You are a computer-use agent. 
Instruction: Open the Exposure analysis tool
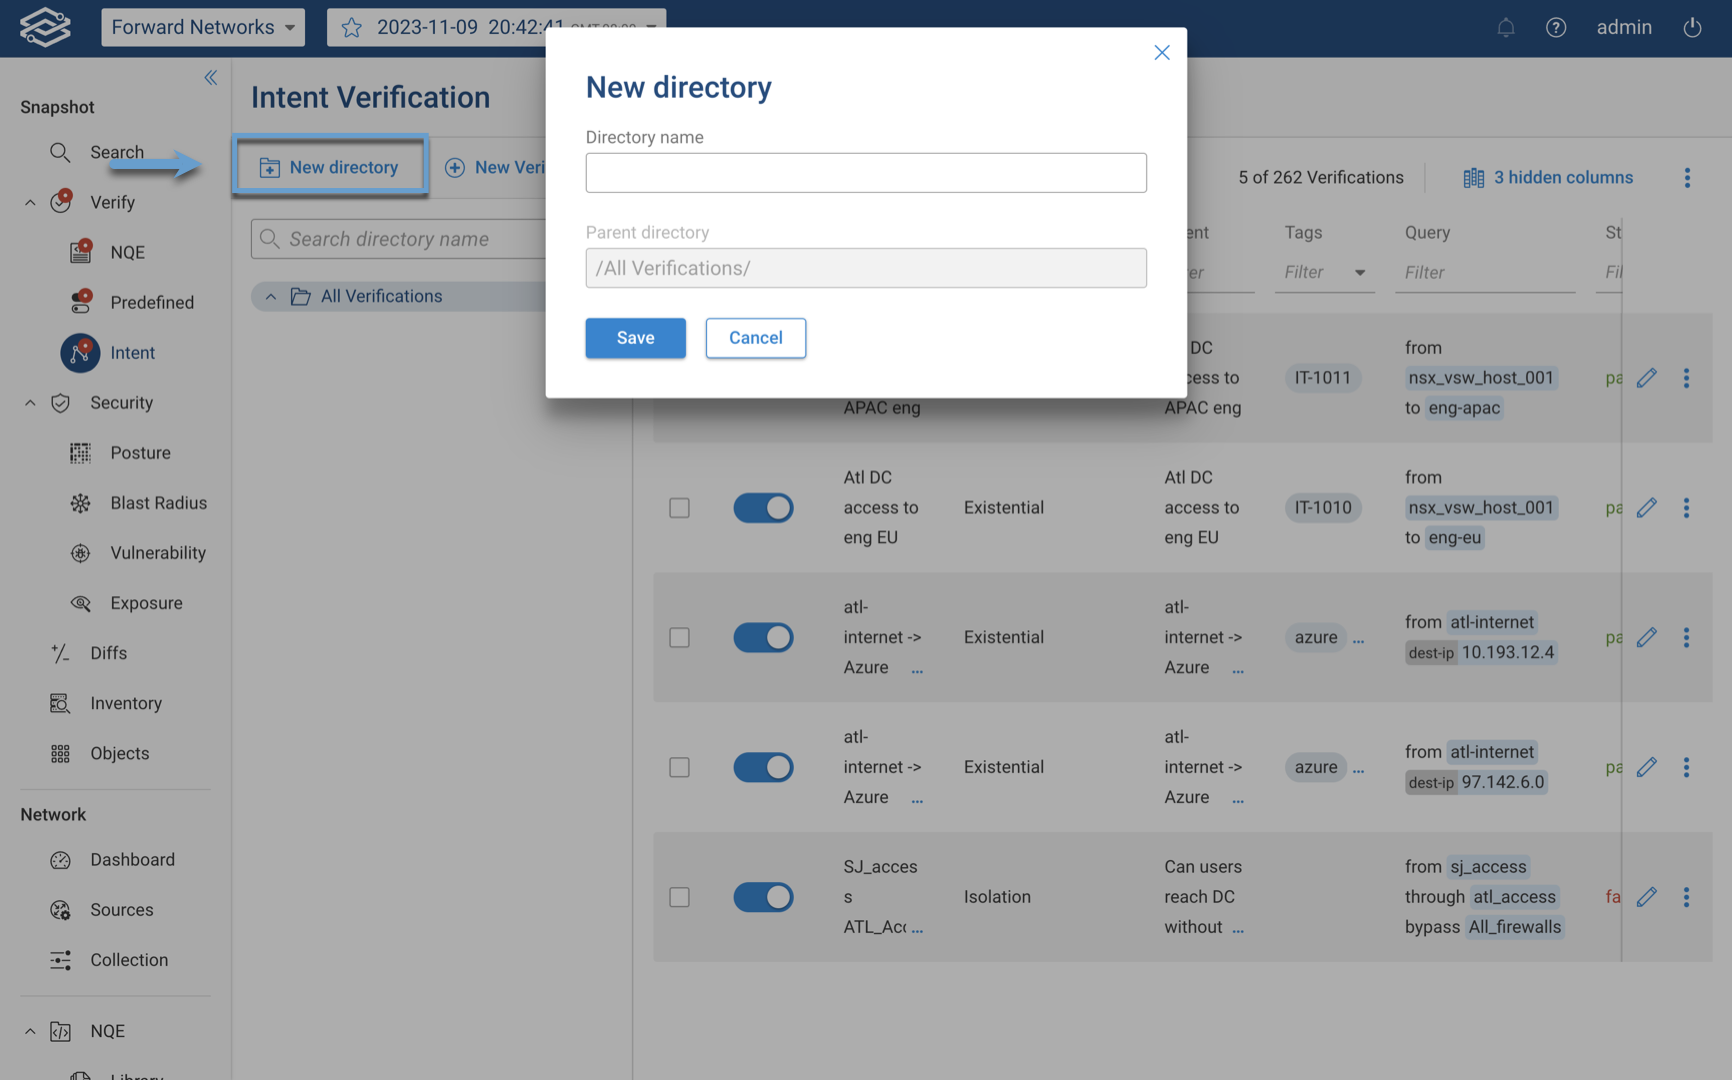pyautogui.click(x=80, y=602)
